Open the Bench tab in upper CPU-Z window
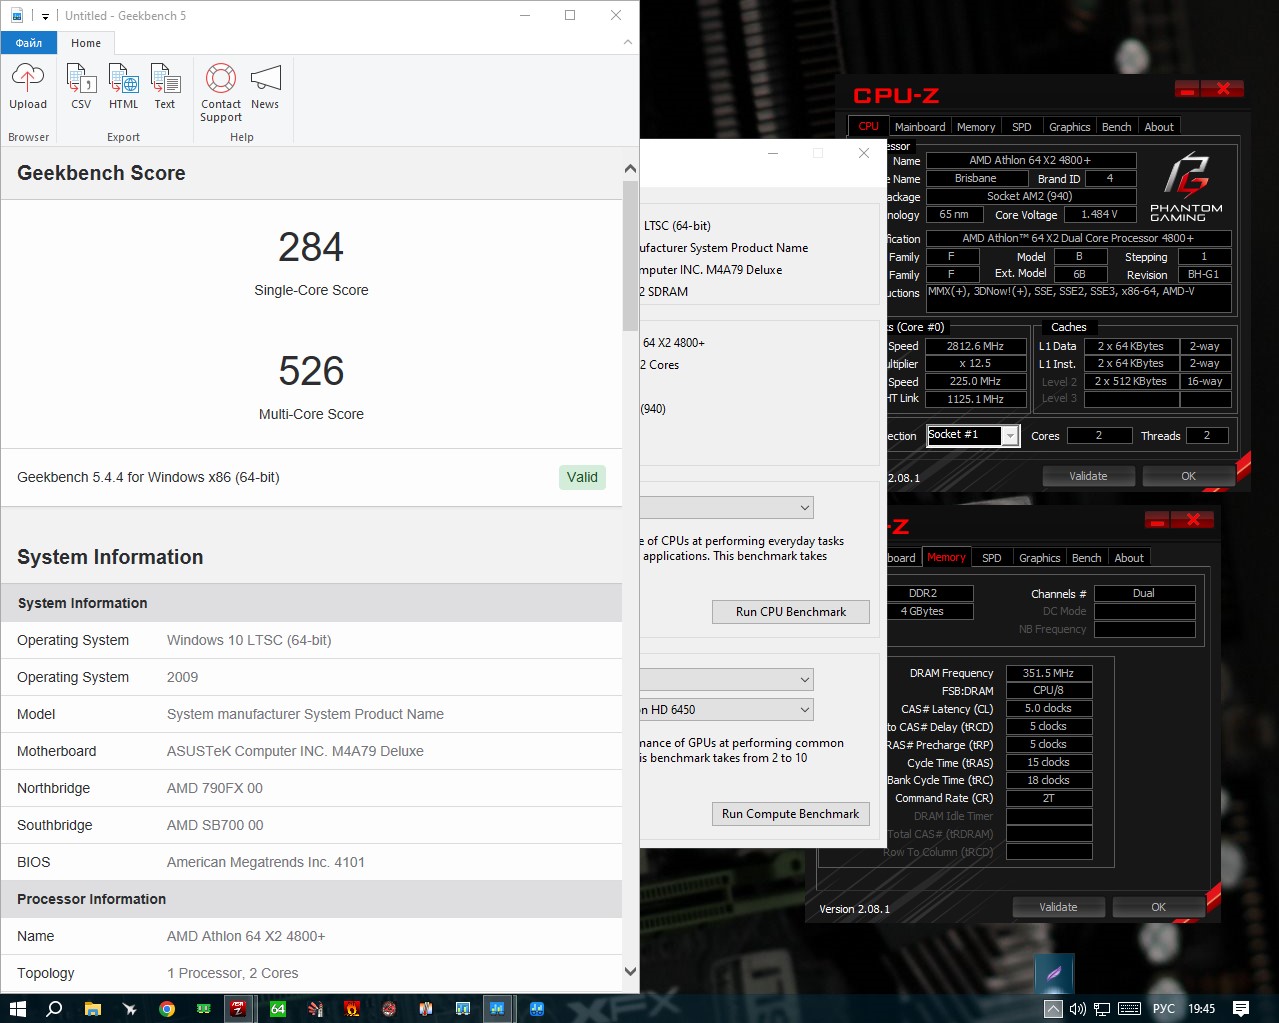This screenshot has width=1279, height=1023. (1116, 127)
